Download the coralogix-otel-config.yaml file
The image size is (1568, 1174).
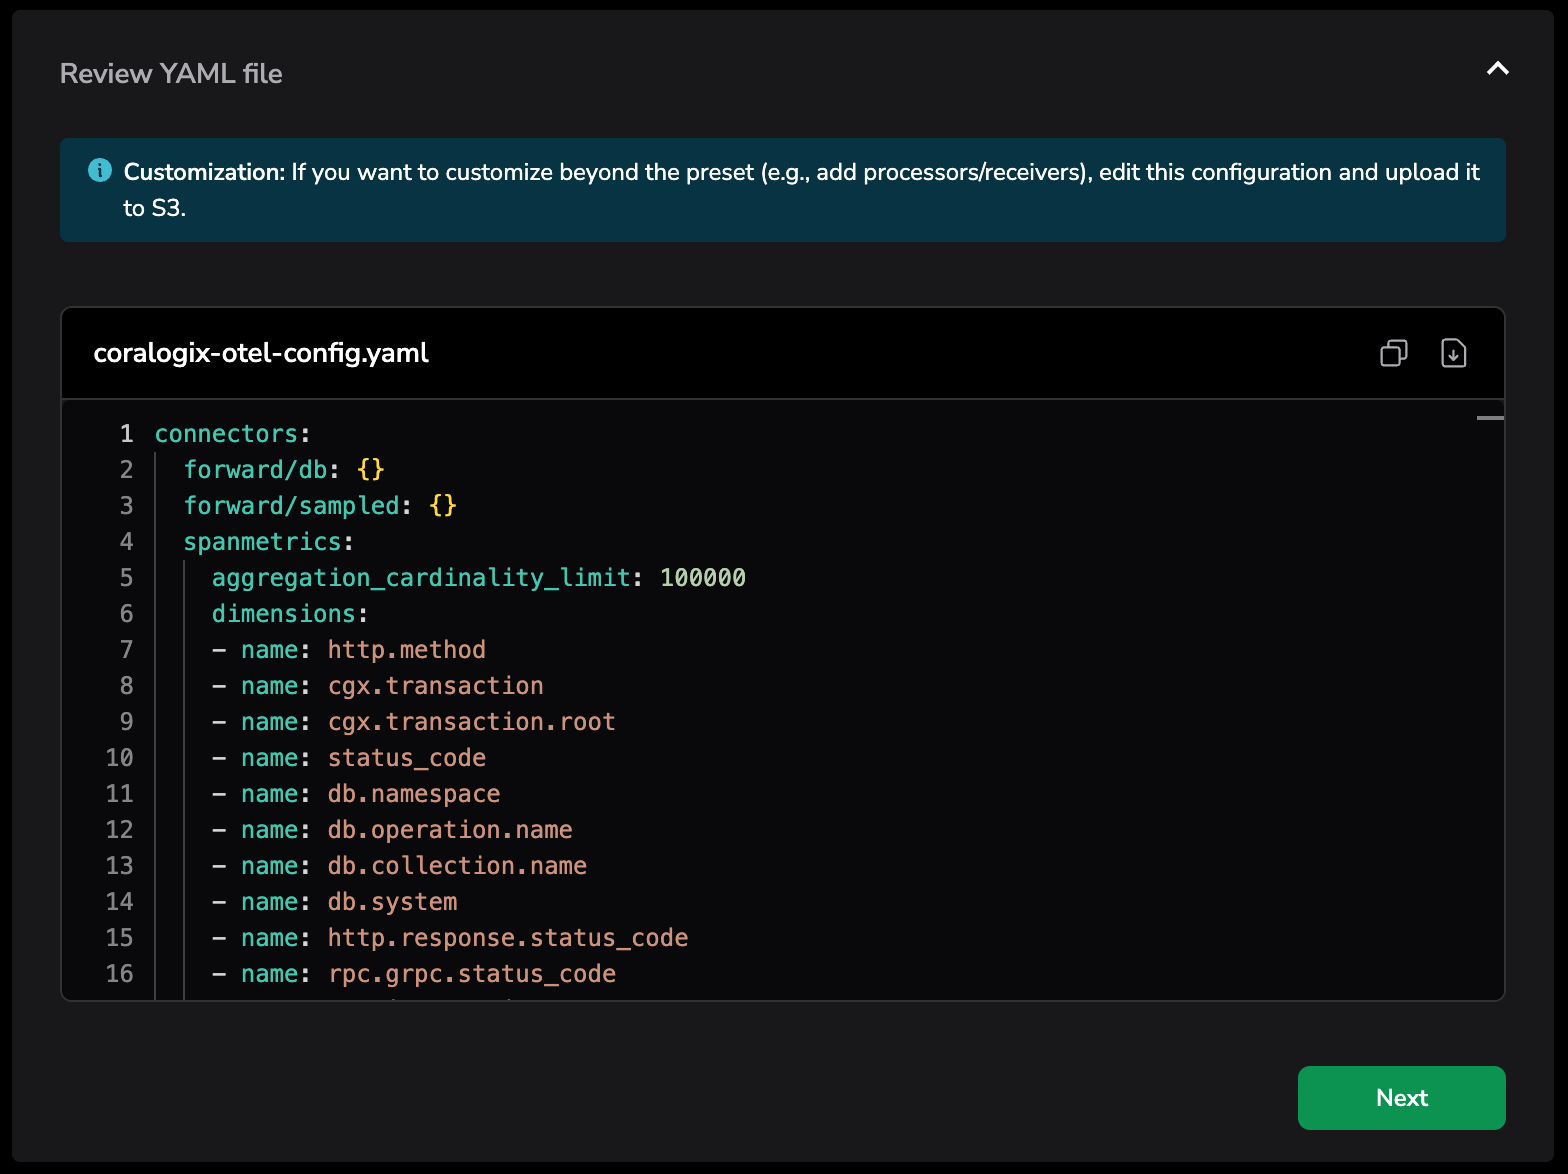point(1453,353)
